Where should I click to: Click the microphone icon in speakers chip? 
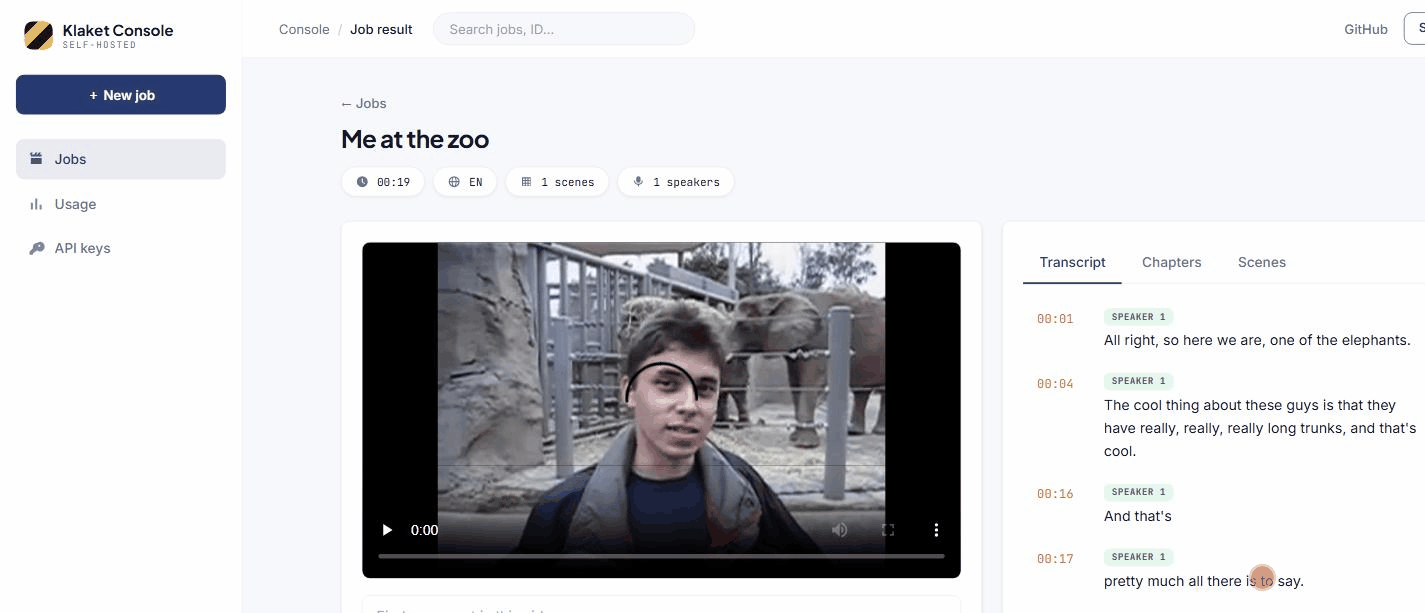[x=638, y=182]
